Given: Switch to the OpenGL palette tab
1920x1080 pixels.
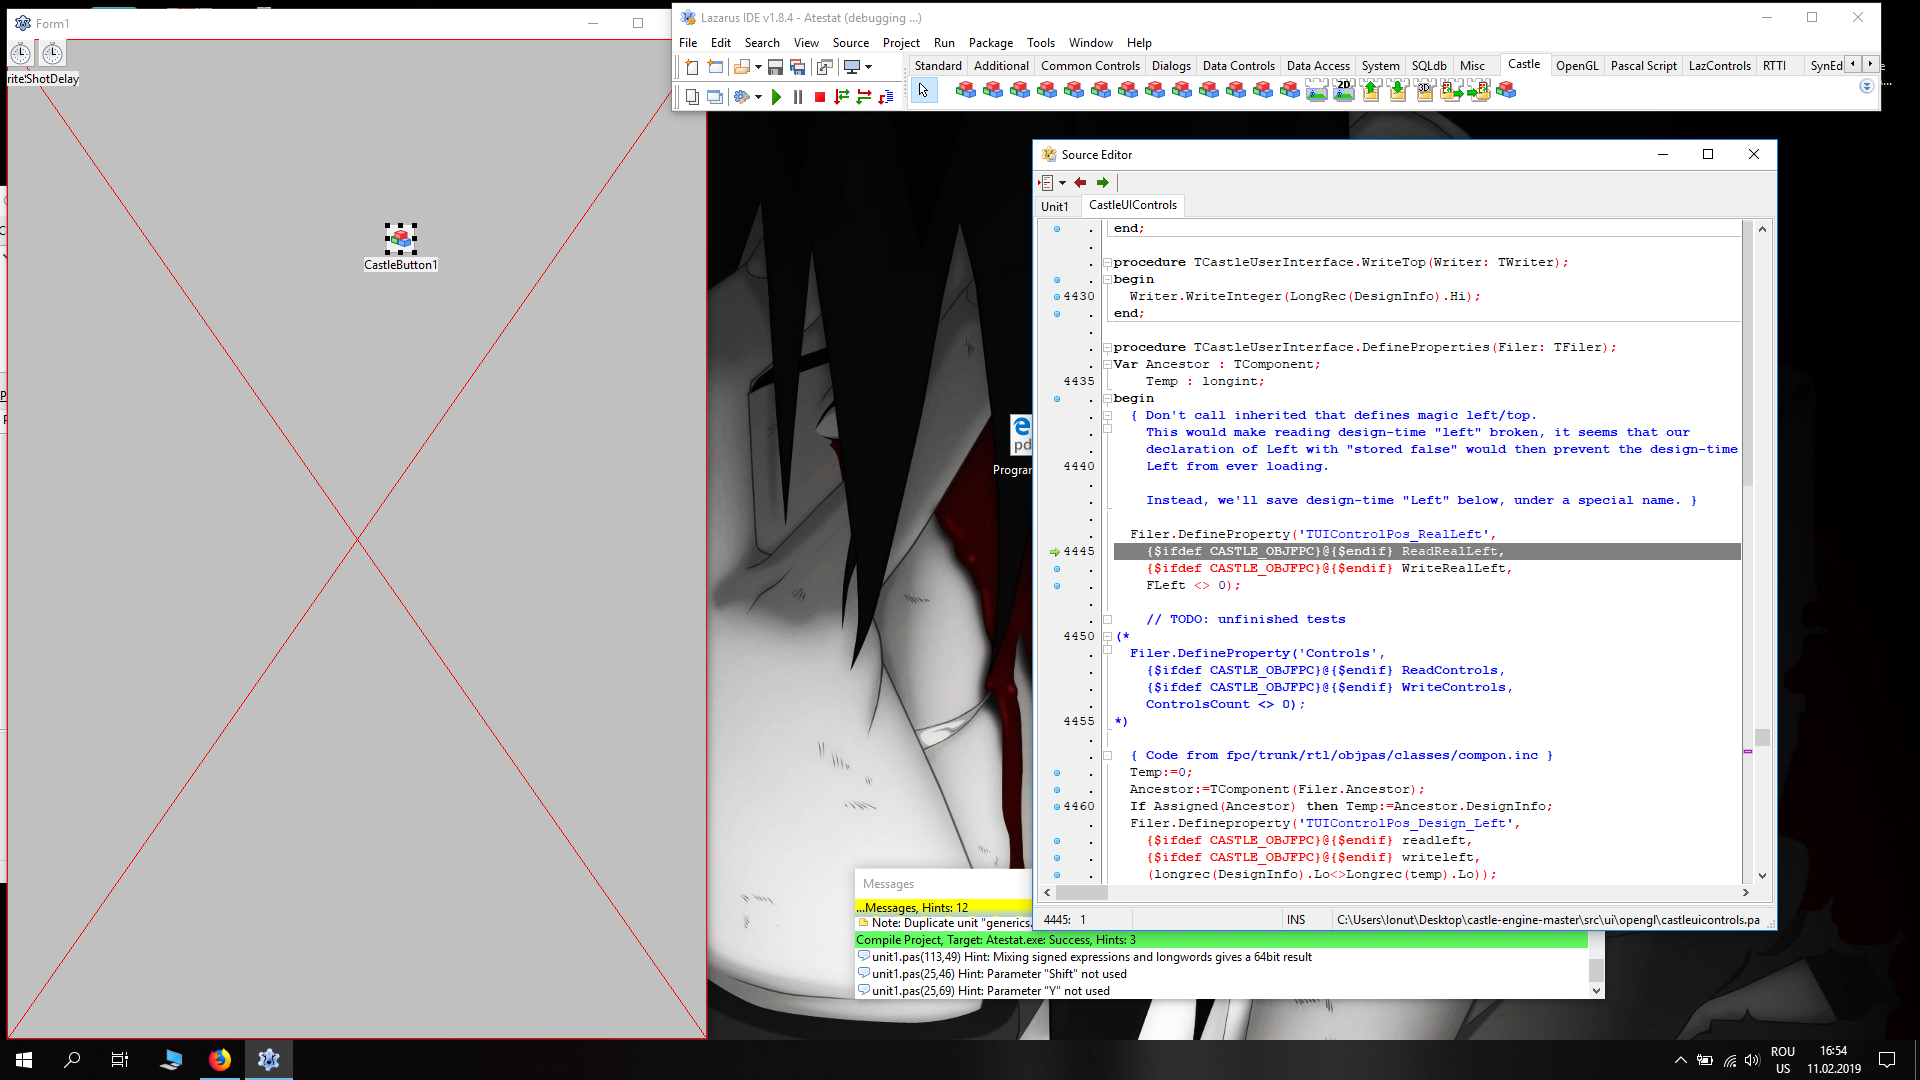Looking at the screenshot, I should coord(1577,66).
